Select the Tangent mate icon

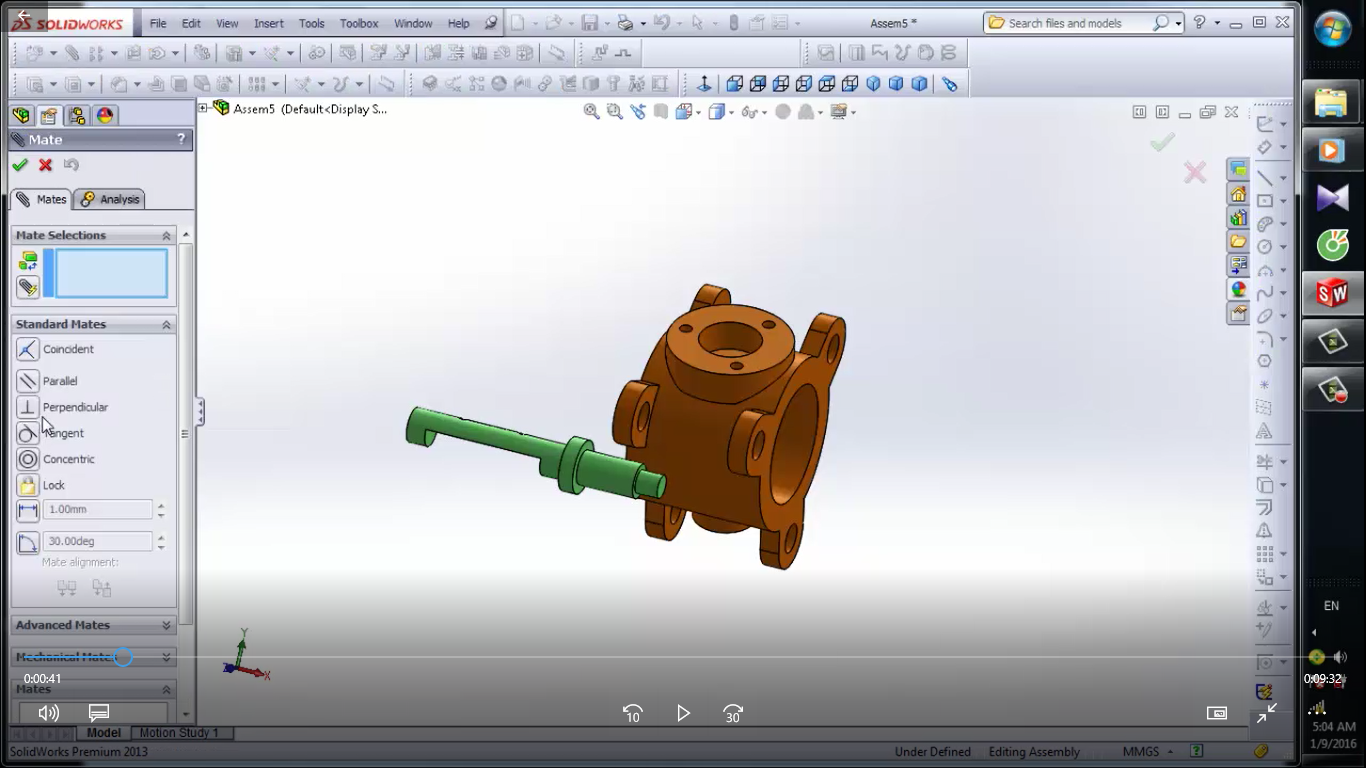click(28, 433)
